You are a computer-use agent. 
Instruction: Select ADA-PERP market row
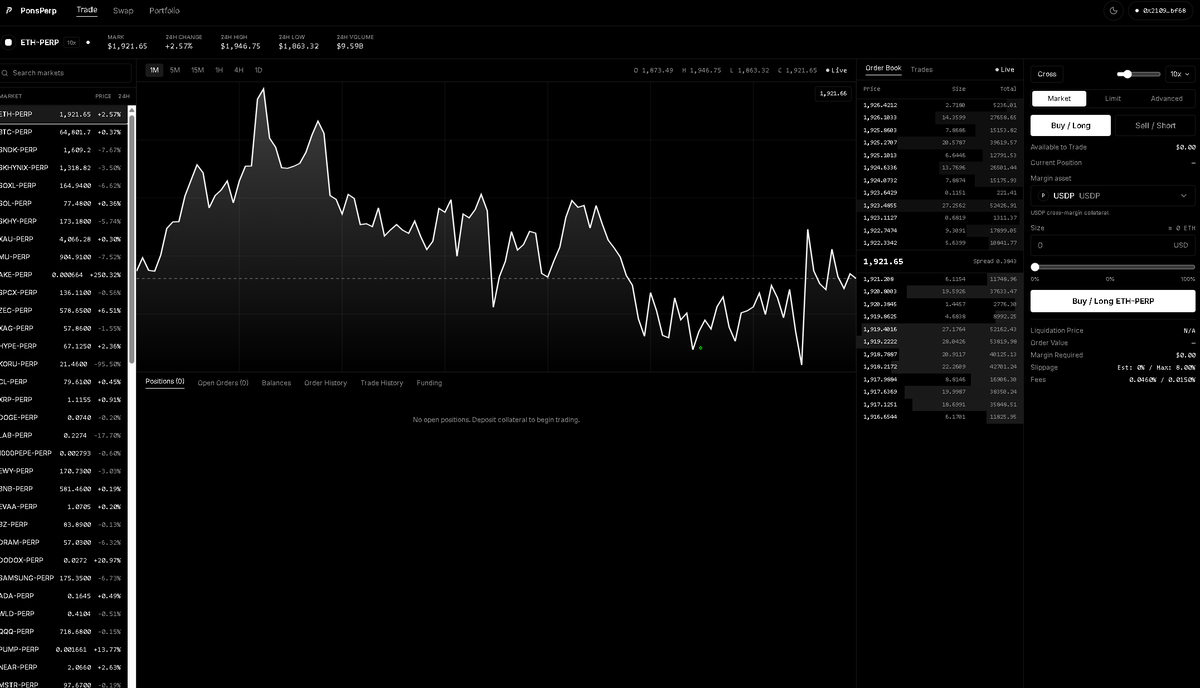pyautogui.click(x=64, y=596)
